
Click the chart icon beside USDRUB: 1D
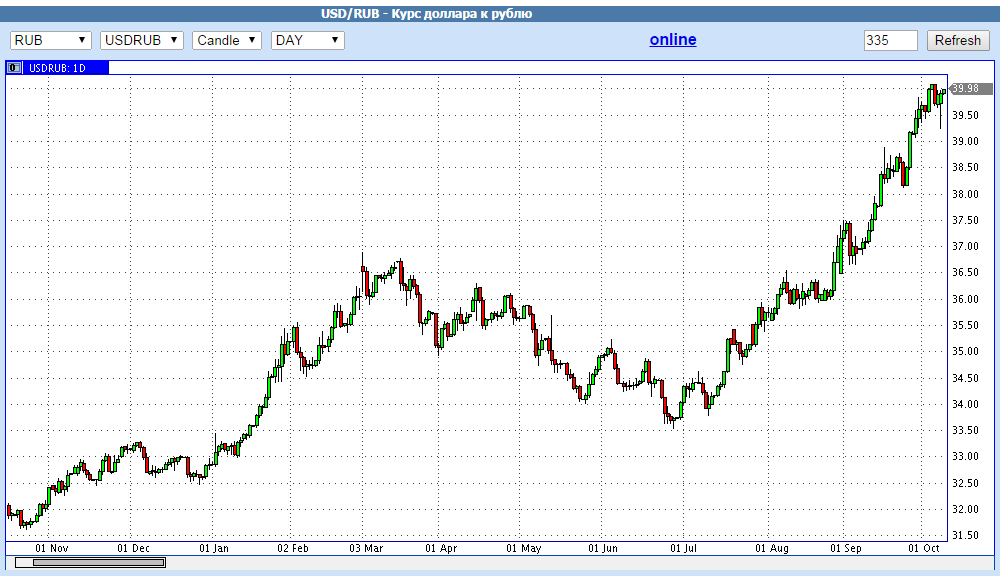pyautogui.click(x=14, y=68)
